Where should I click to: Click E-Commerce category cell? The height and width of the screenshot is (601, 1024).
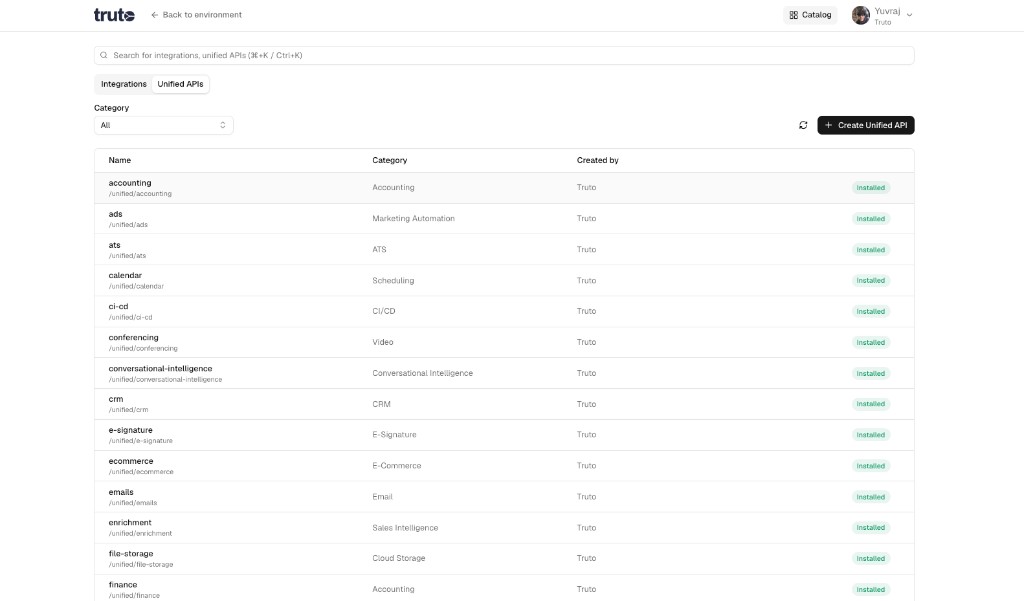[397, 466]
